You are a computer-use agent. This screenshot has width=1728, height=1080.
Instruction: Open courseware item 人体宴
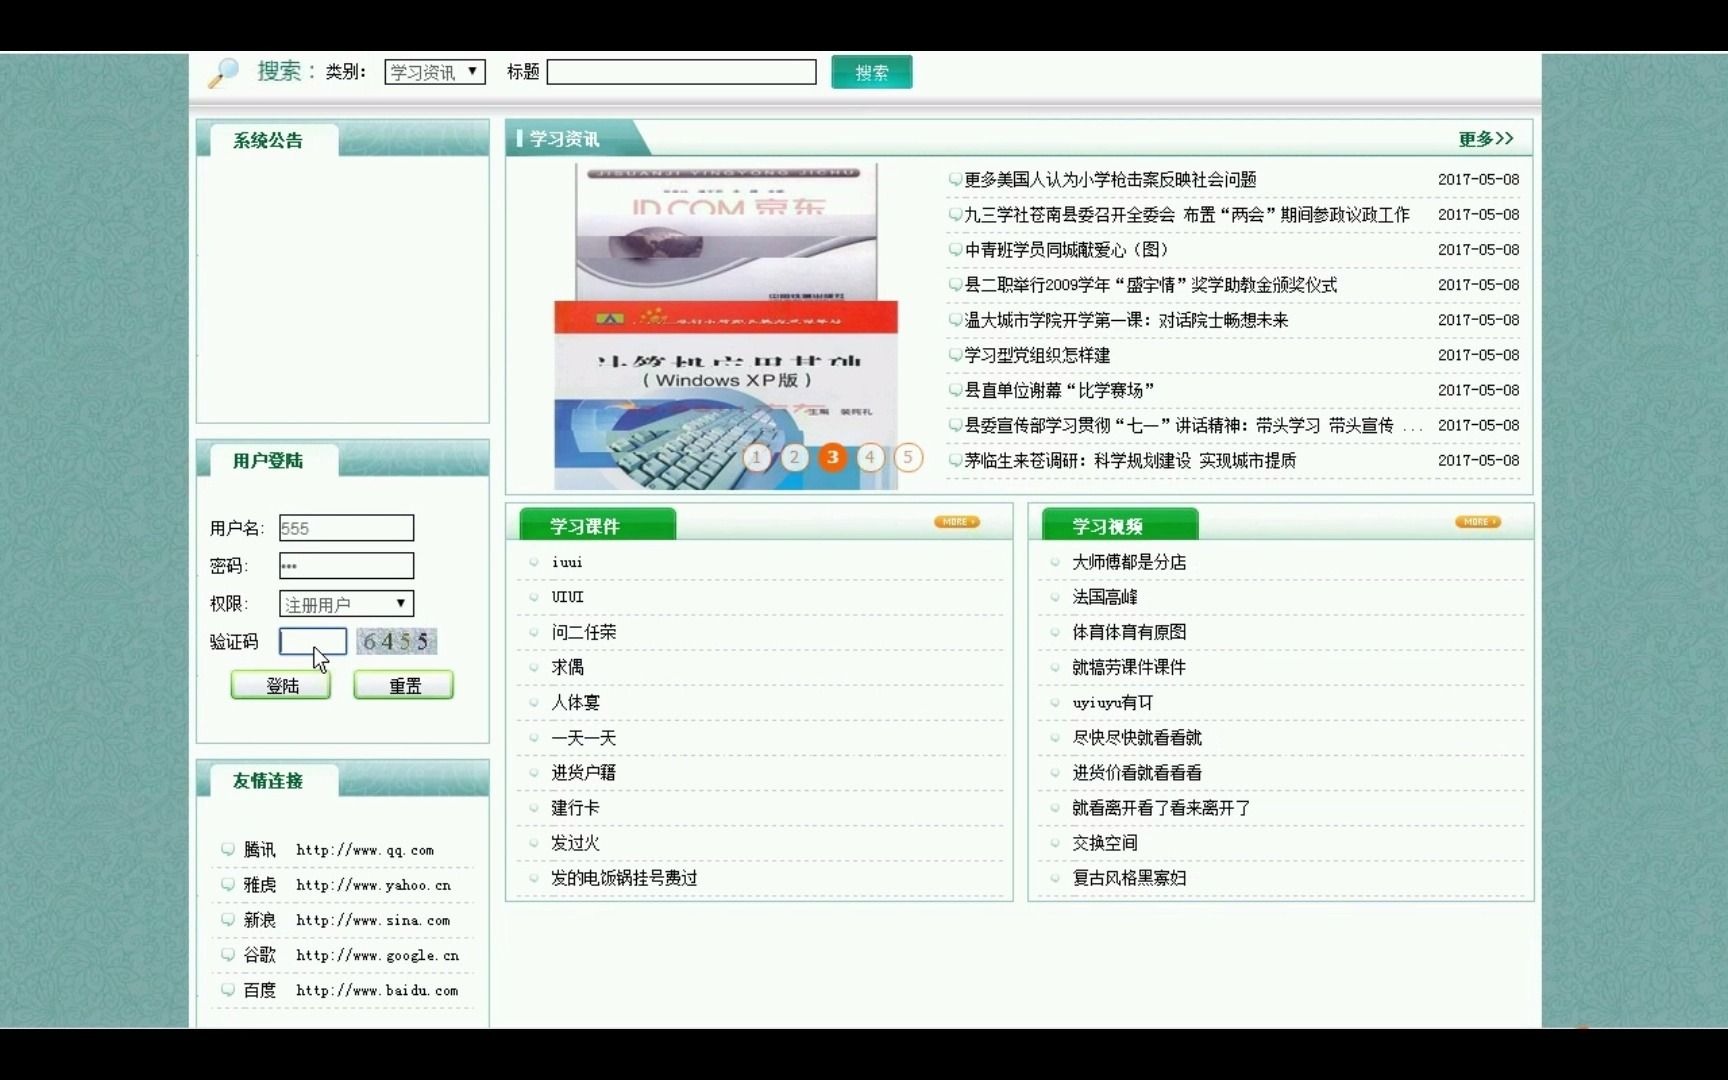point(575,703)
